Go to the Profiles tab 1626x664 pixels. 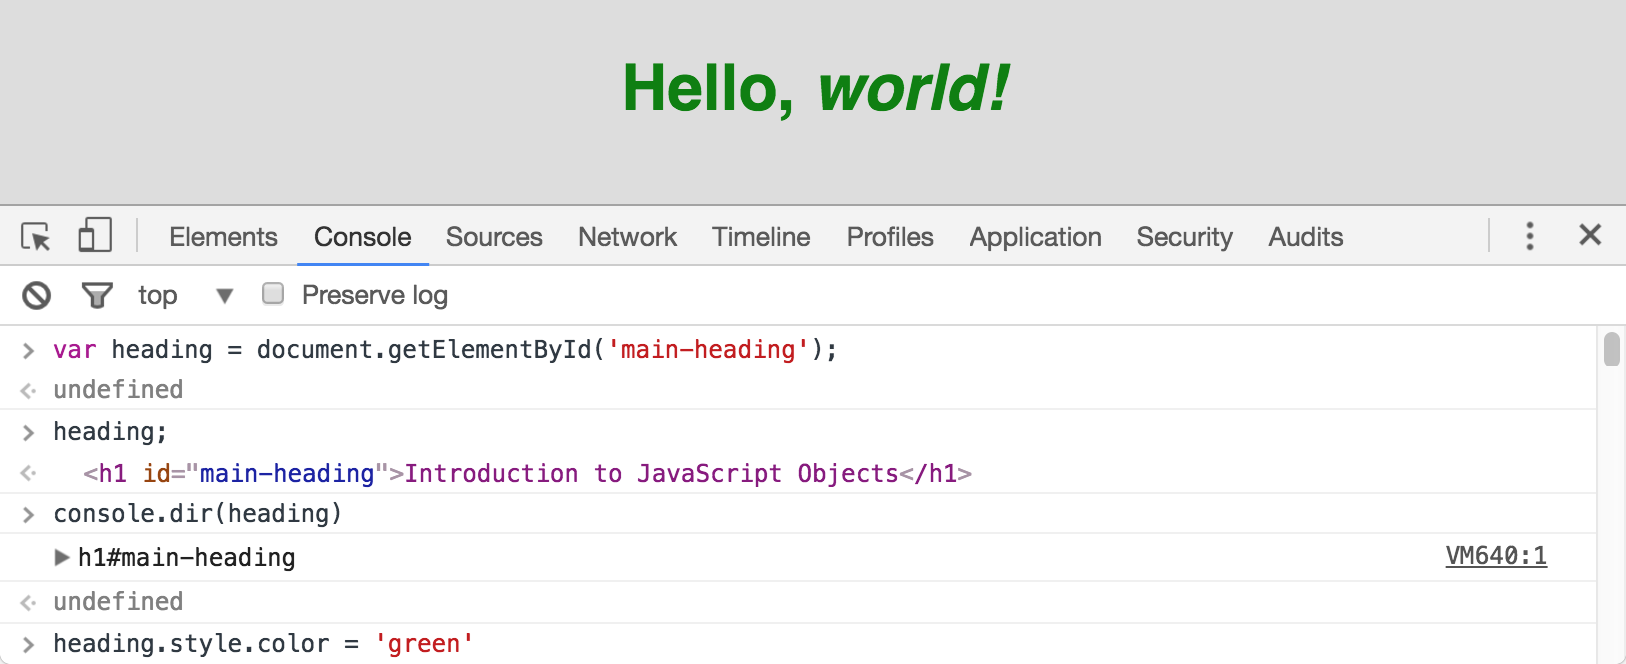coord(889,237)
